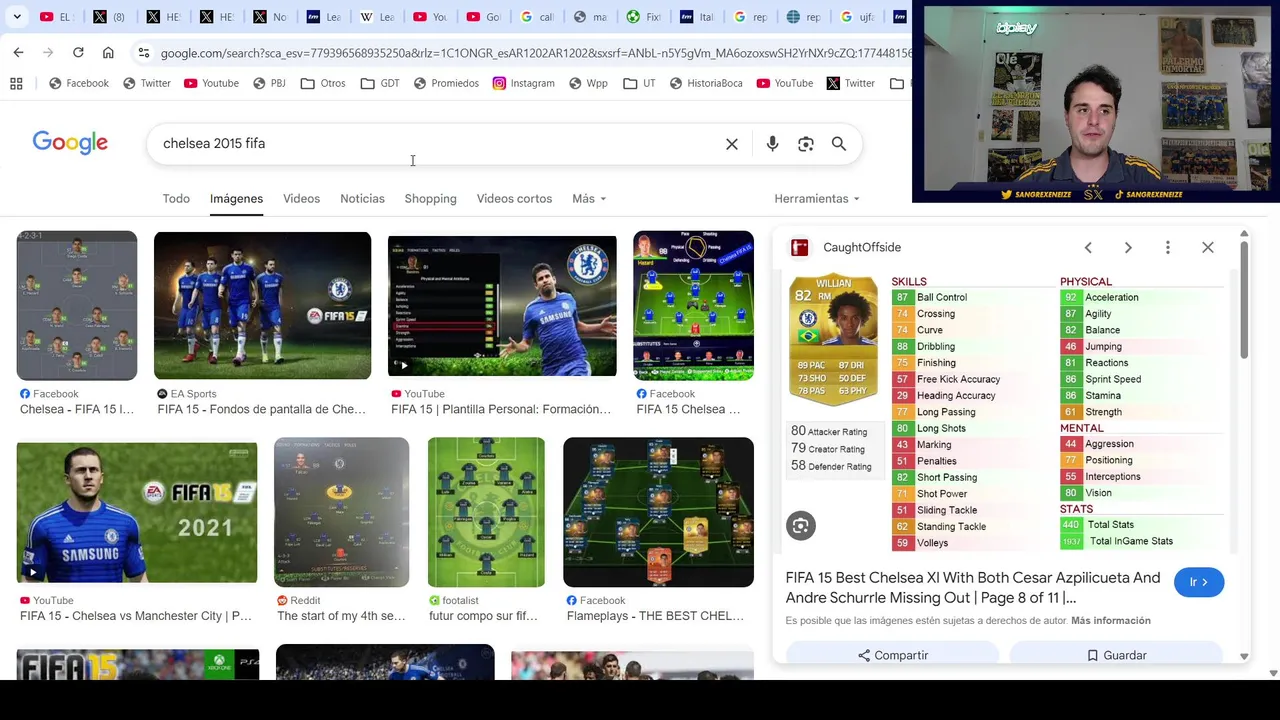Open FIFA 15 Best Chelsea XI article title
The height and width of the screenshot is (720, 1280).
click(x=973, y=587)
